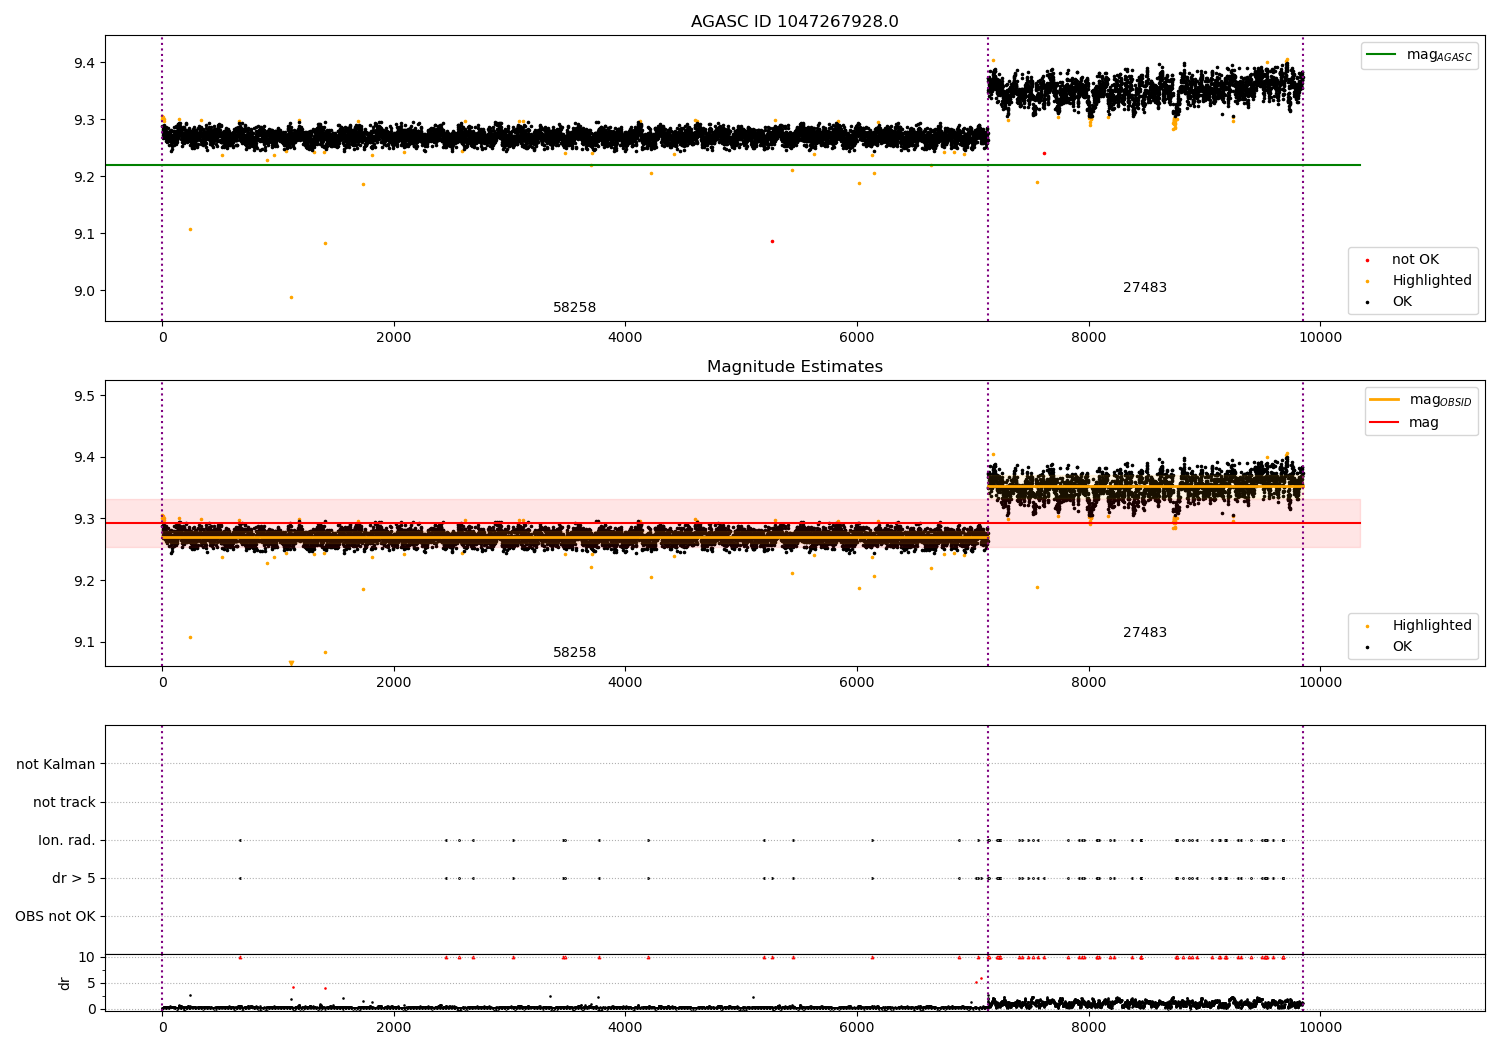
Task: Click the "not Kalman" axis label
Action: click(56, 764)
